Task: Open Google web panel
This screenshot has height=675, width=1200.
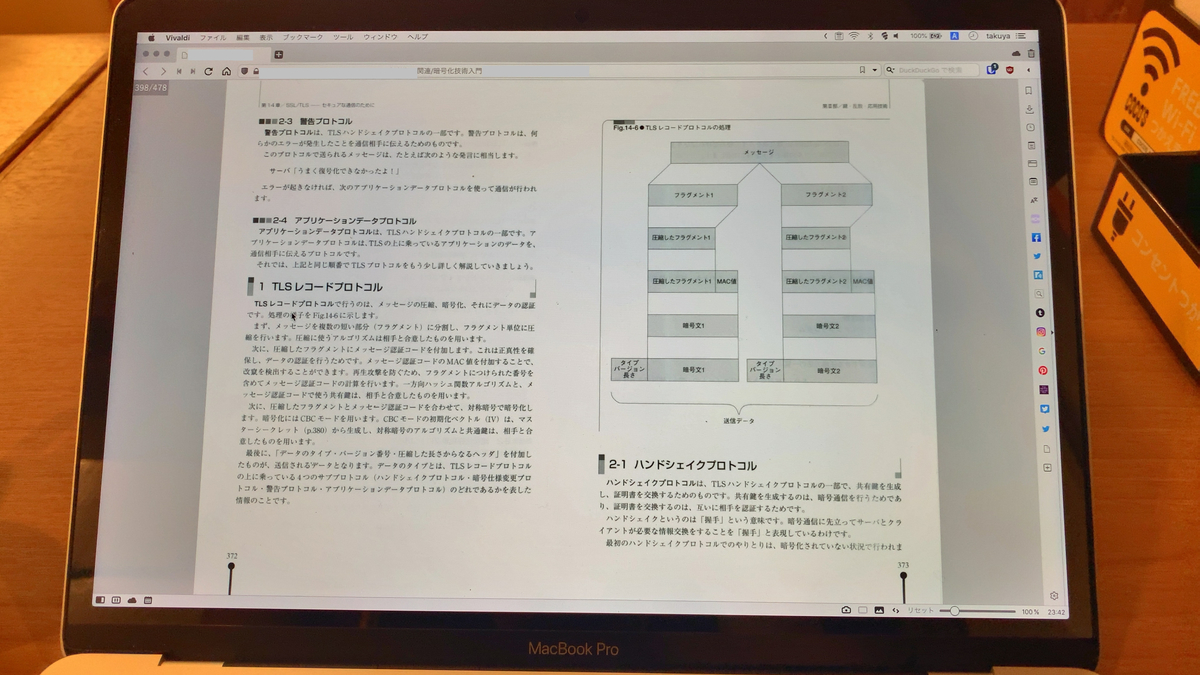Action: 1041,351
